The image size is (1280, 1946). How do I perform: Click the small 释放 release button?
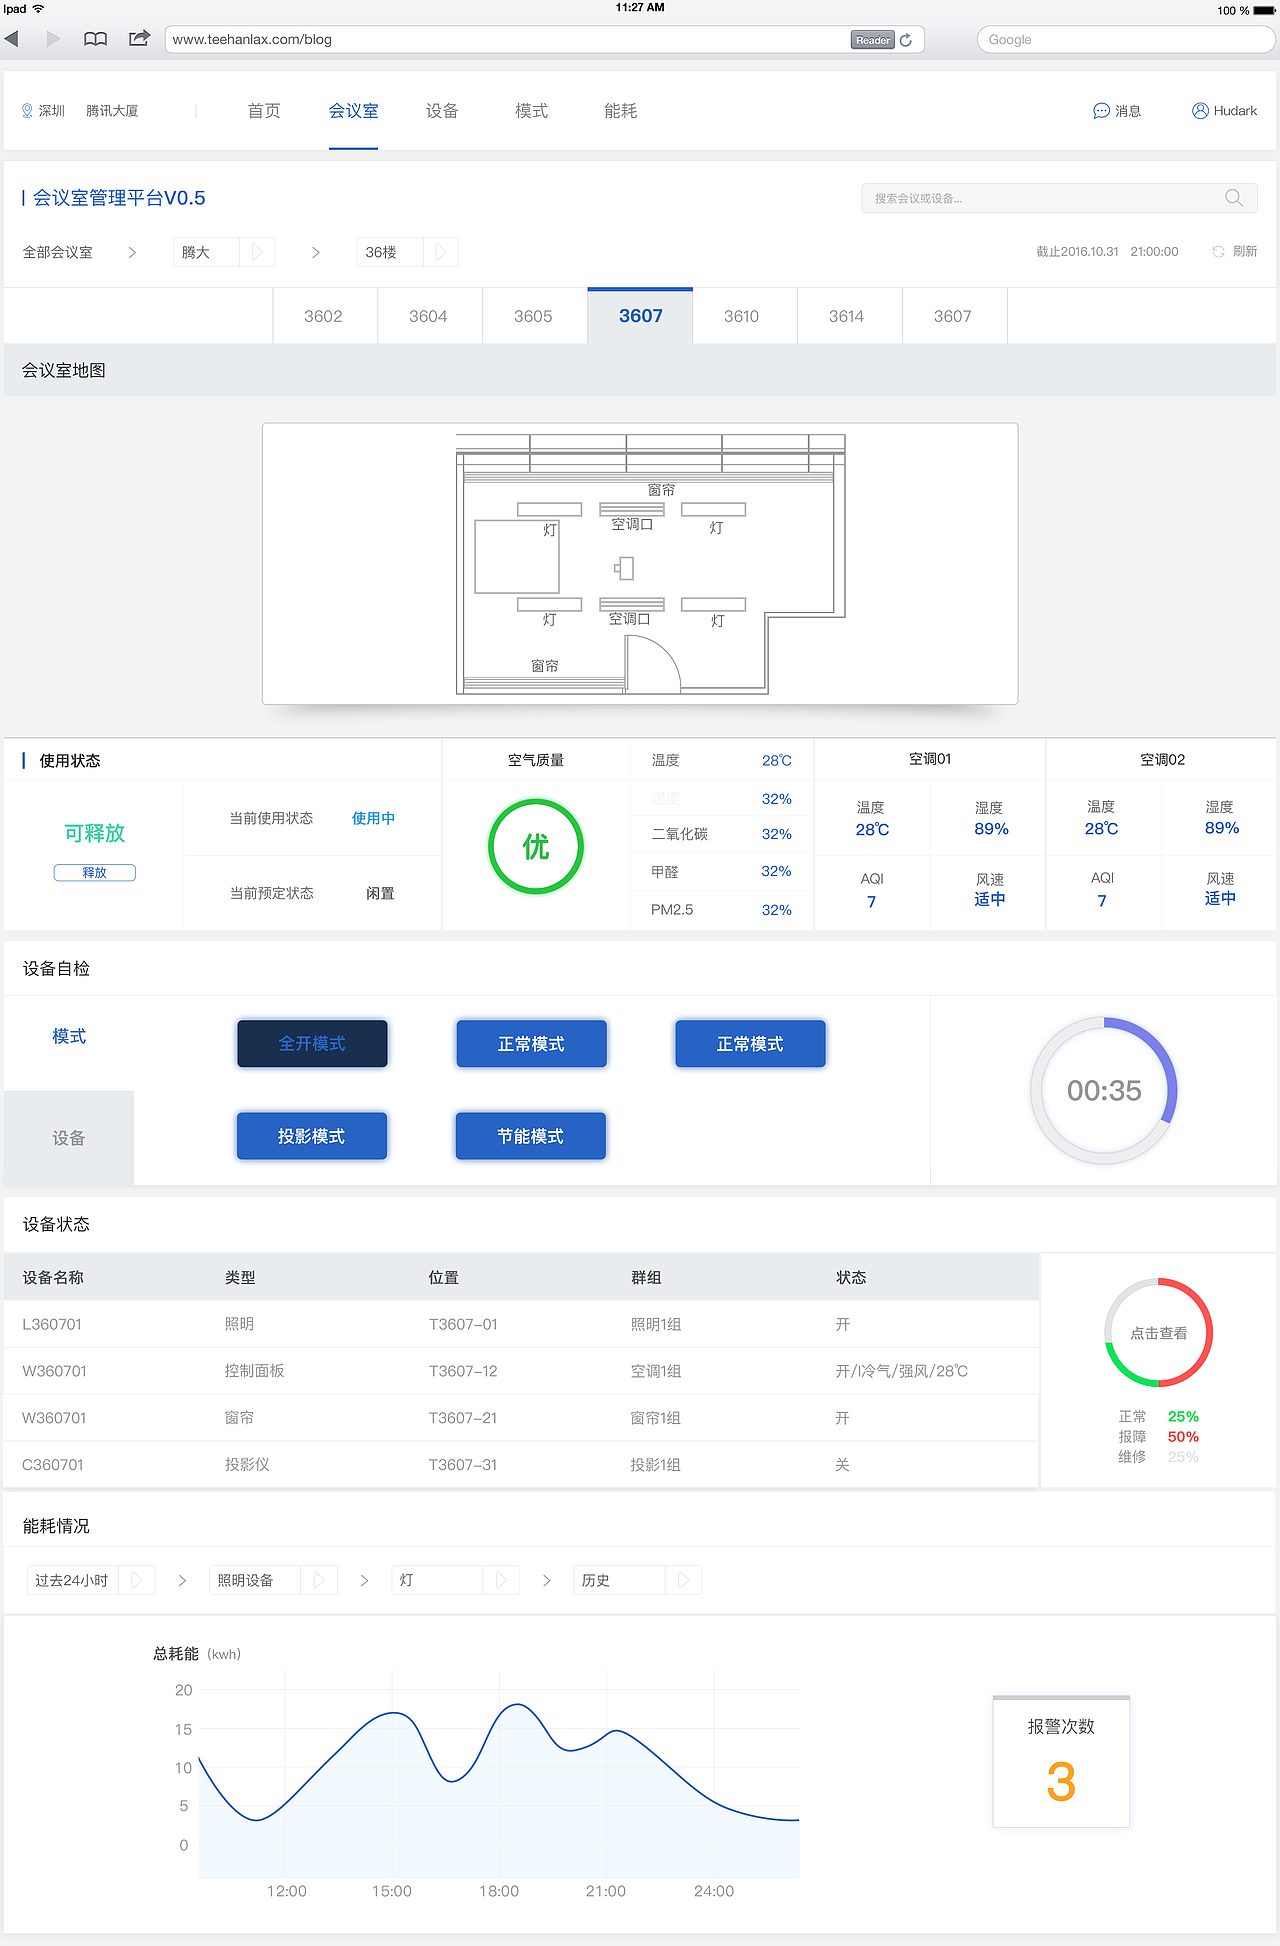coord(95,872)
